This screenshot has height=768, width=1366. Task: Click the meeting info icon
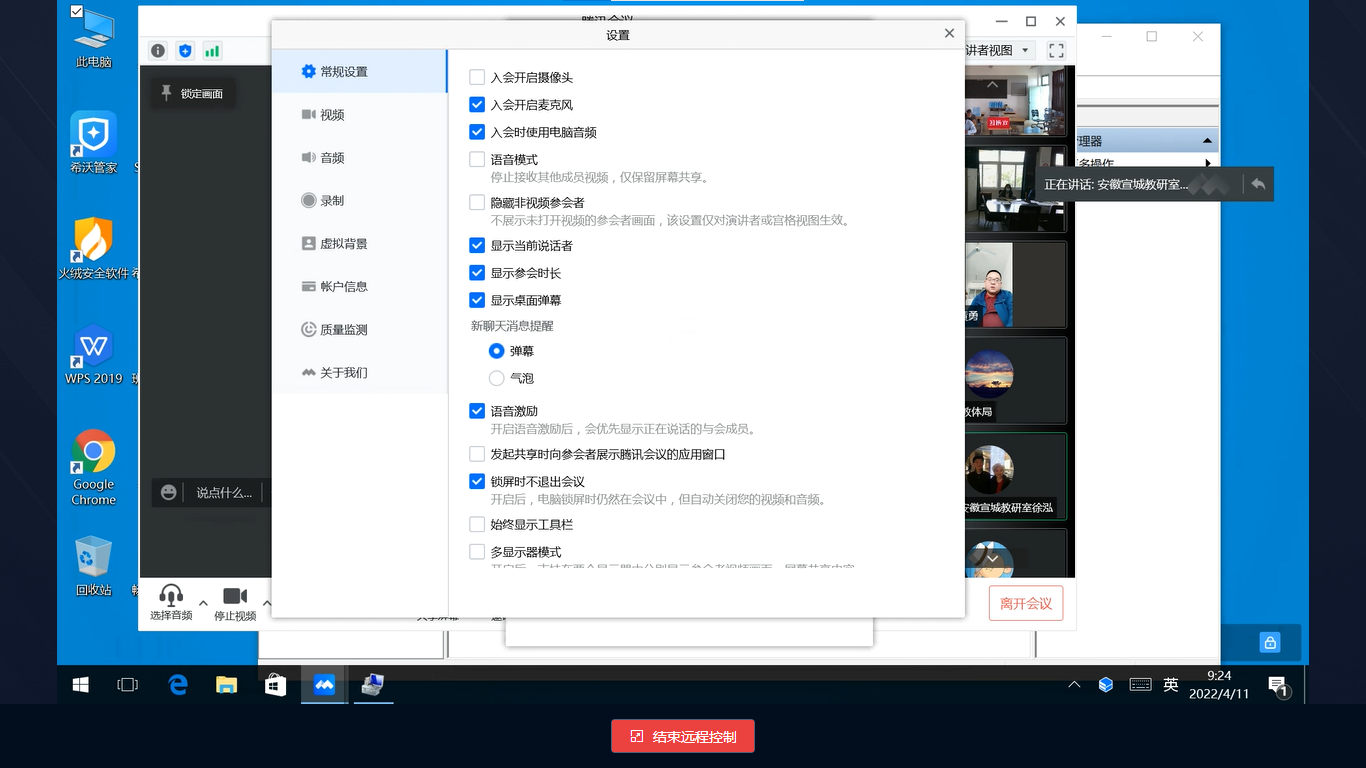pyautogui.click(x=158, y=50)
